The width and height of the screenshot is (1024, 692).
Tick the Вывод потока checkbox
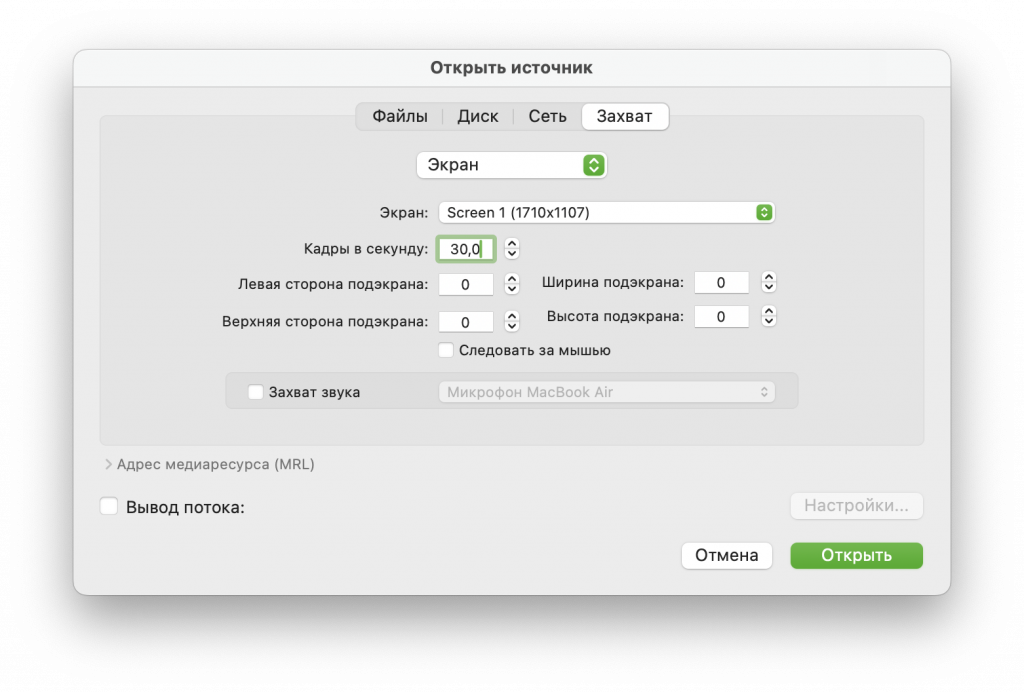[x=109, y=507]
